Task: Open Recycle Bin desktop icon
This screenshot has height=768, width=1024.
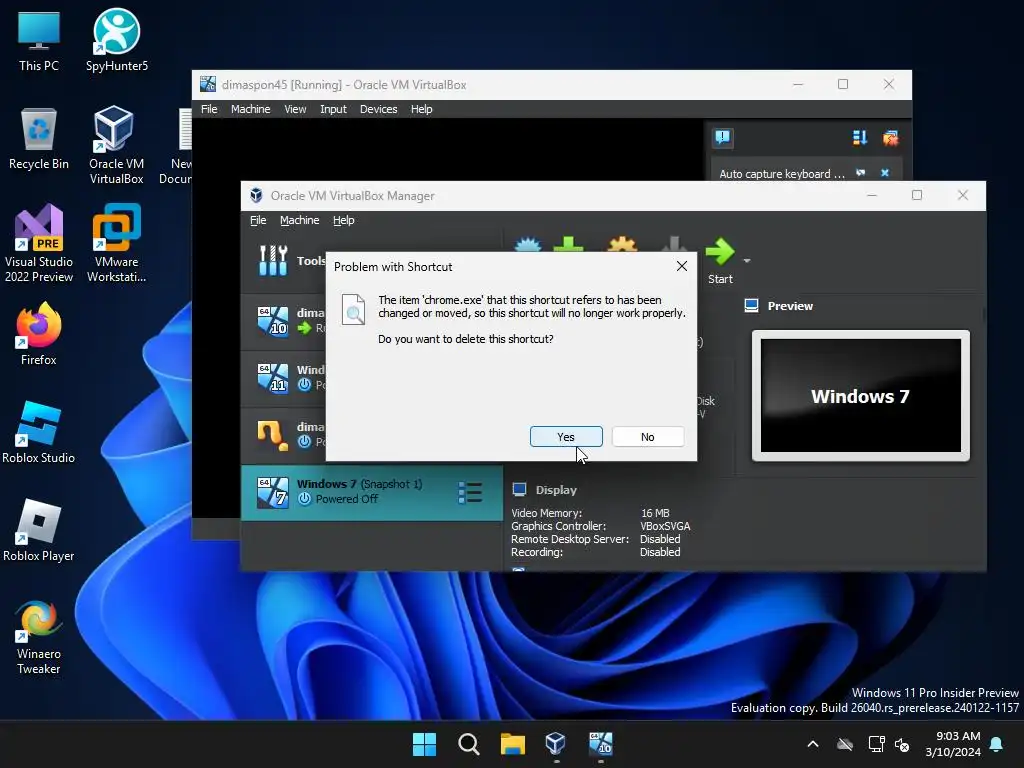Action: pyautogui.click(x=39, y=138)
